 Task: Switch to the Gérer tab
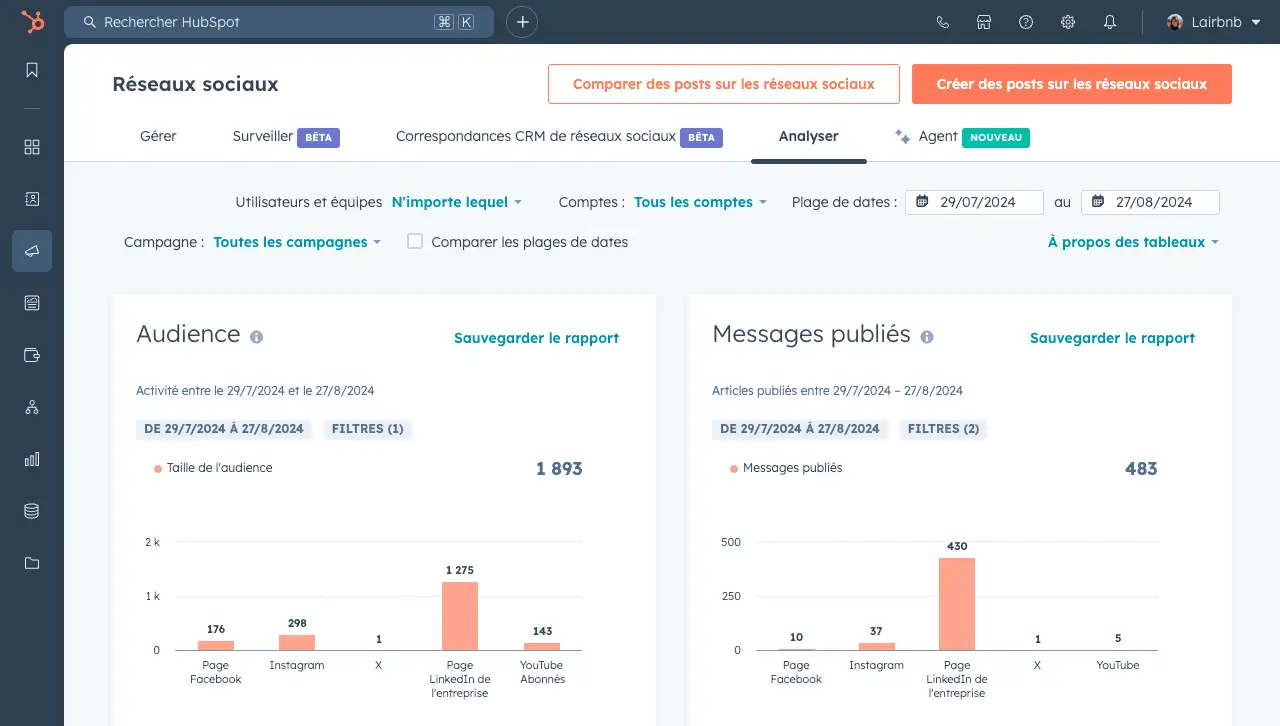(x=158, y=136)
